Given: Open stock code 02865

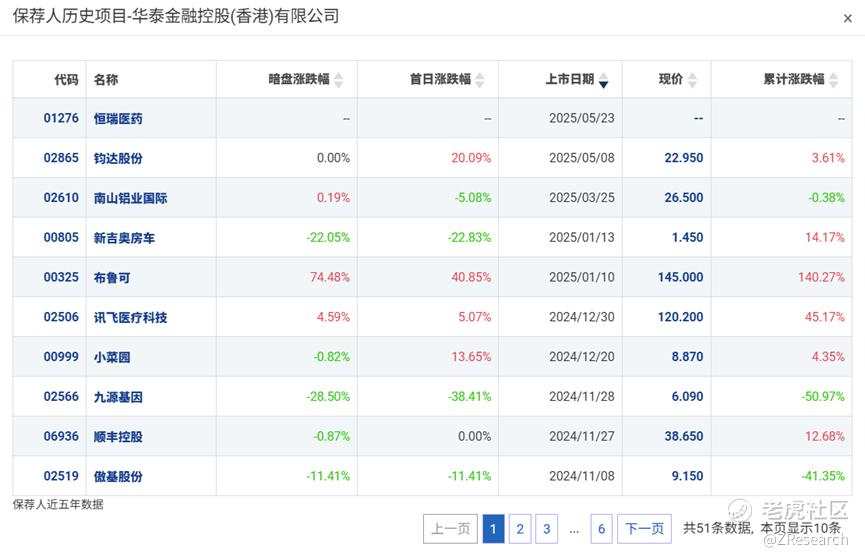Looking at the screenshot, I should 61,158.
